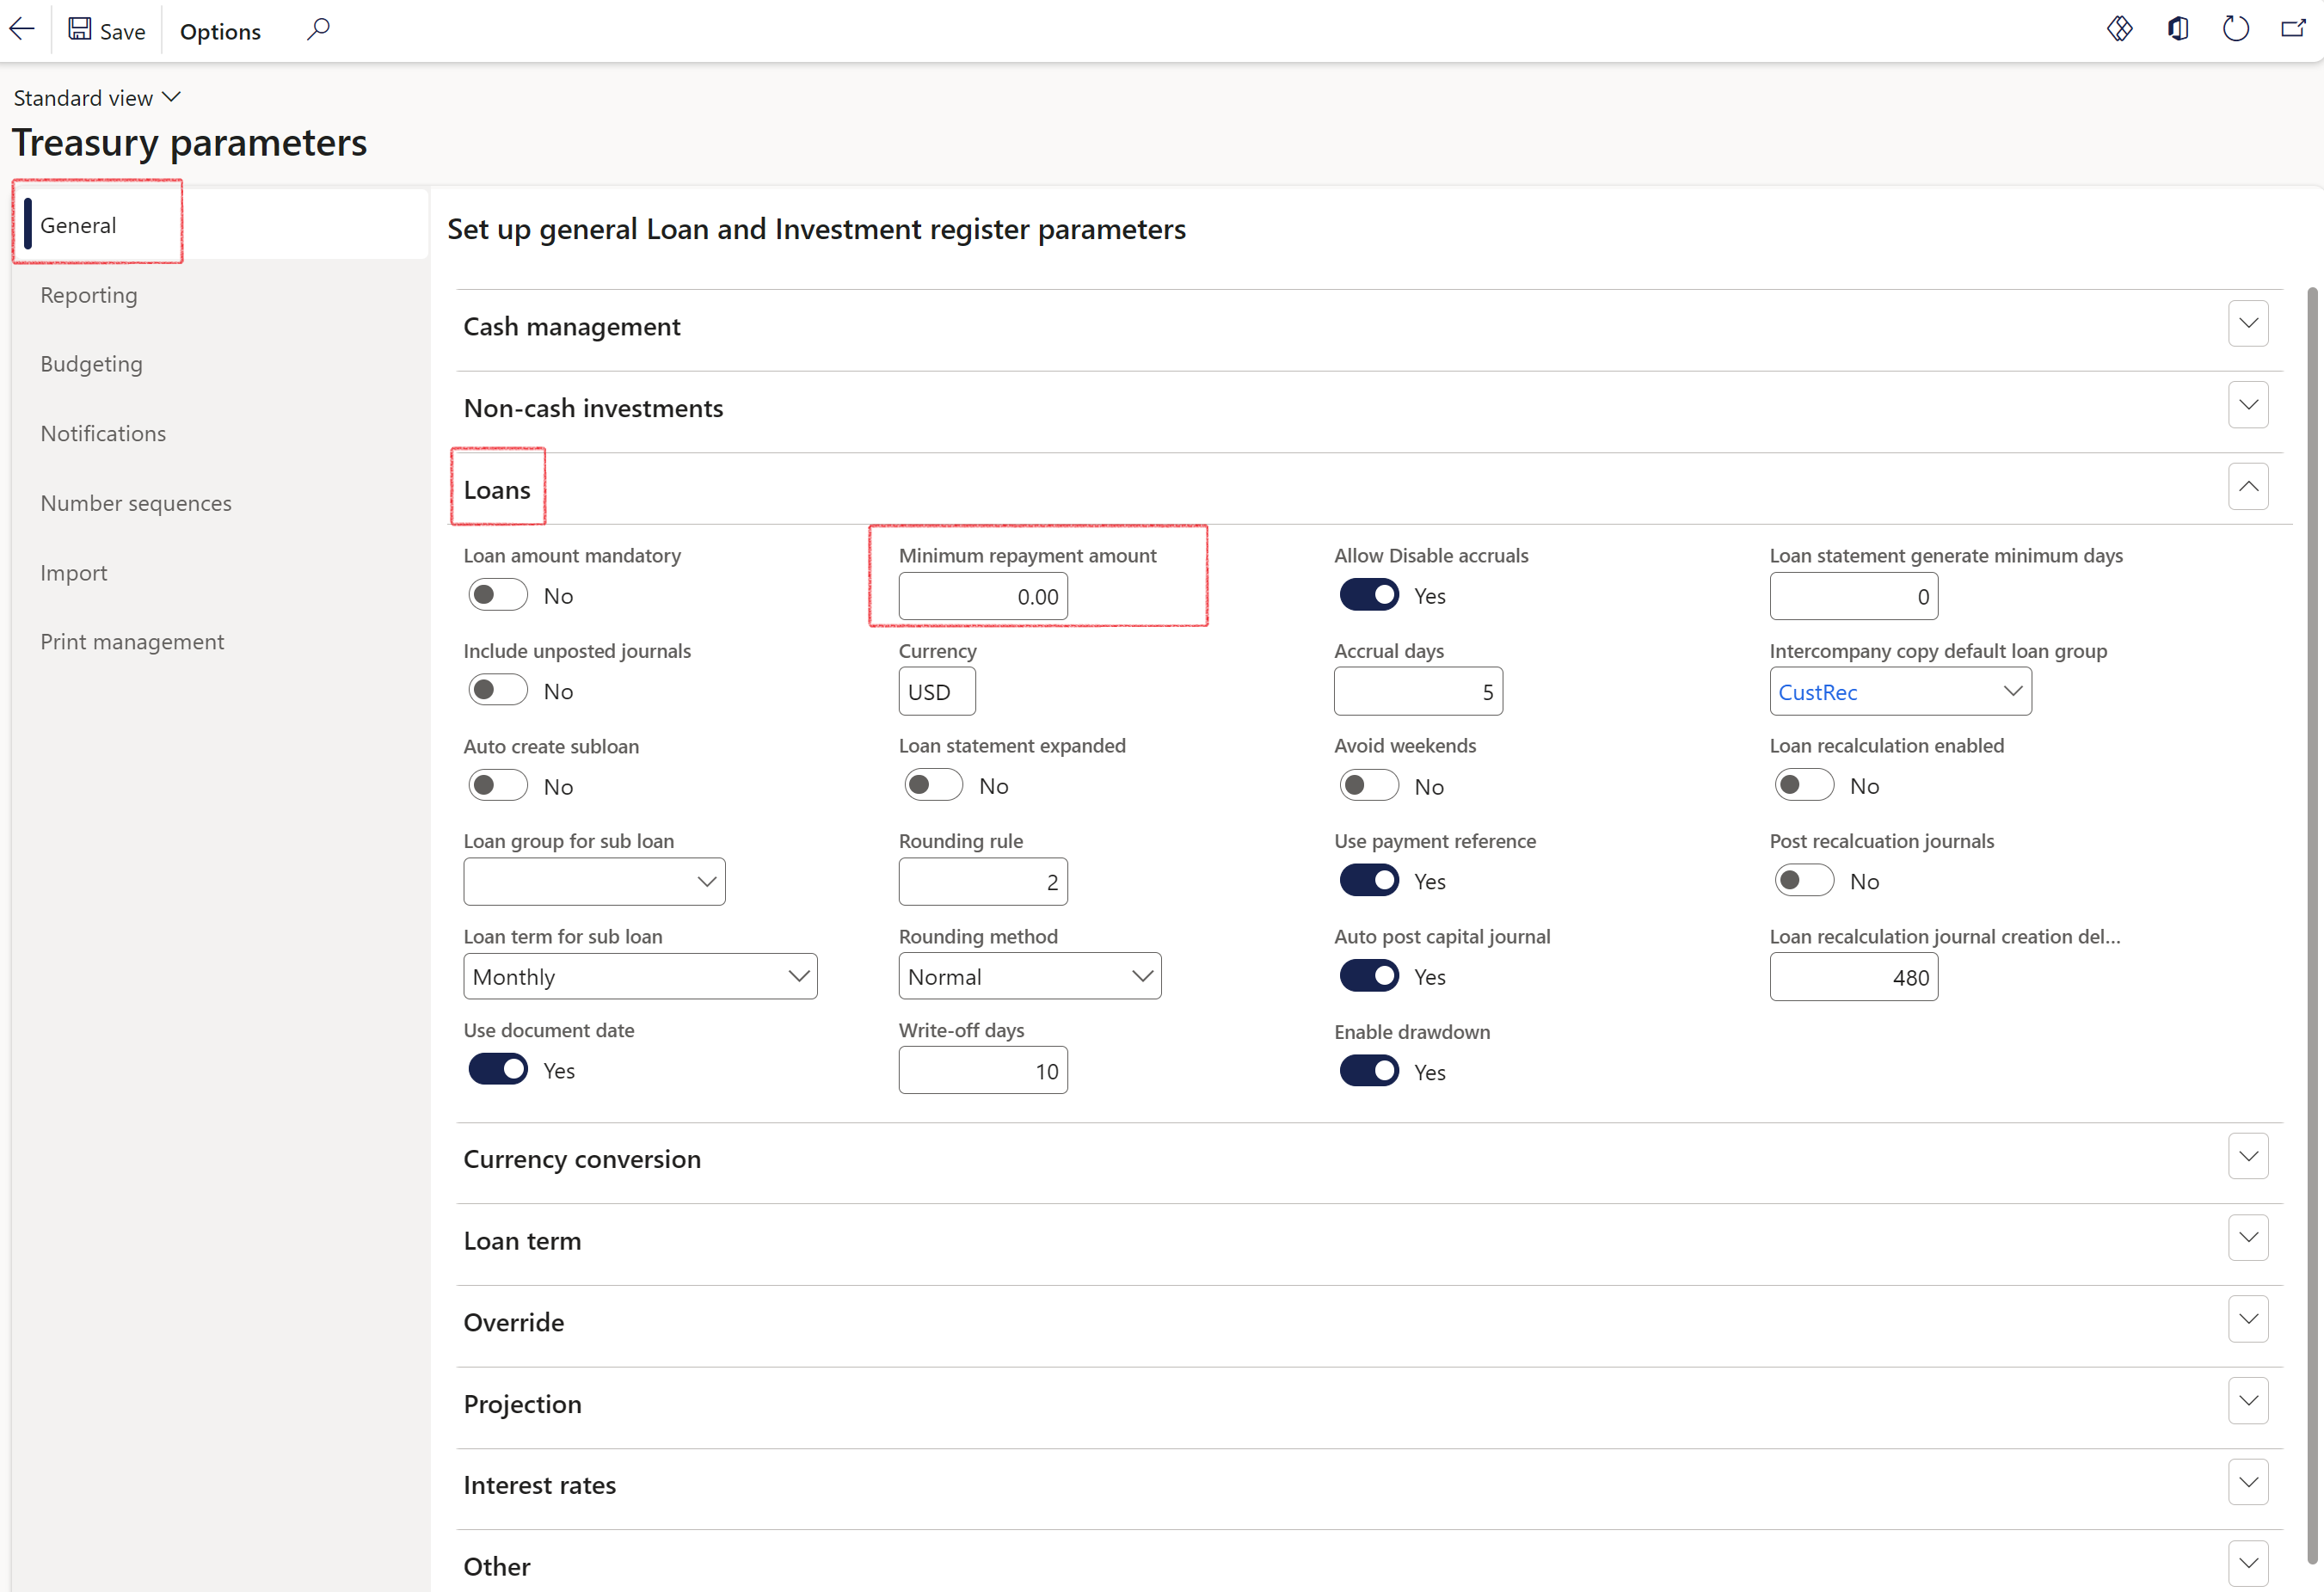Open the search magnifier icon
This screenshot has height=1592, width=2324.
tap(318, 30)
